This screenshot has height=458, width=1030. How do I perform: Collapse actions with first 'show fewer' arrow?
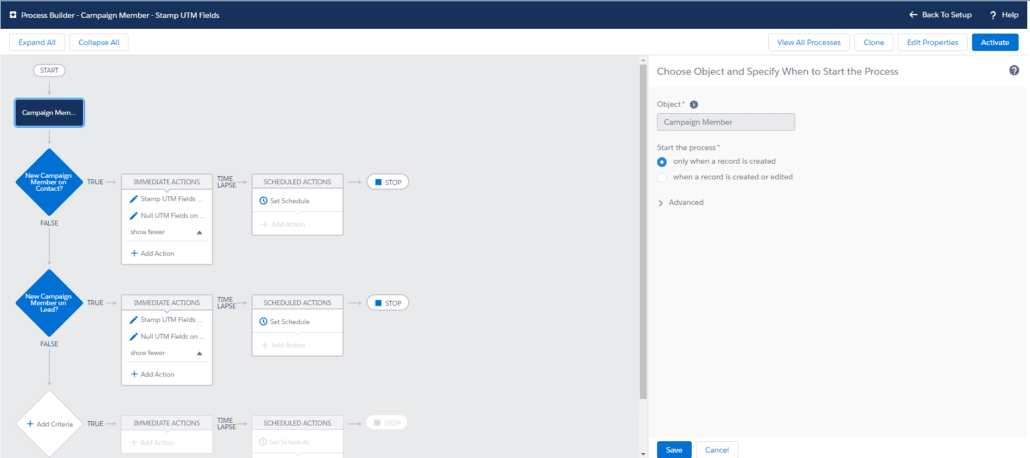(198, 232)
